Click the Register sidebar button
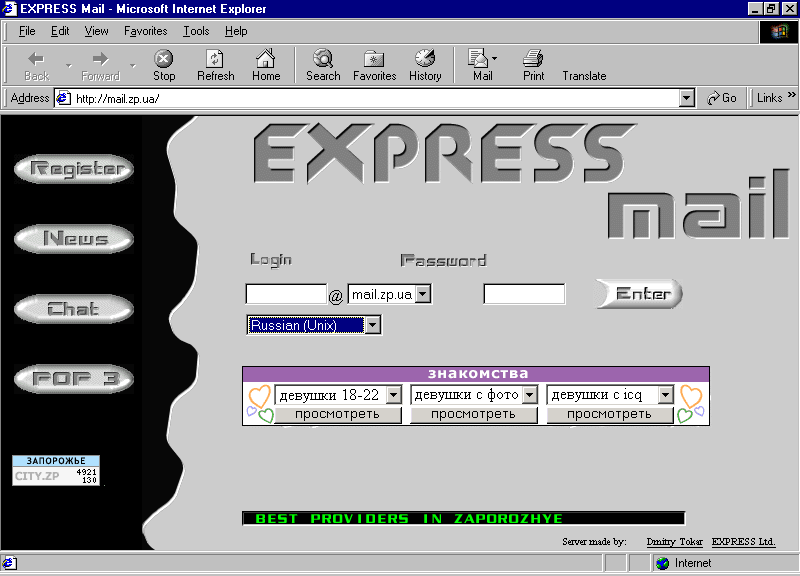800x576 pixels. click(x=74, y=169)
